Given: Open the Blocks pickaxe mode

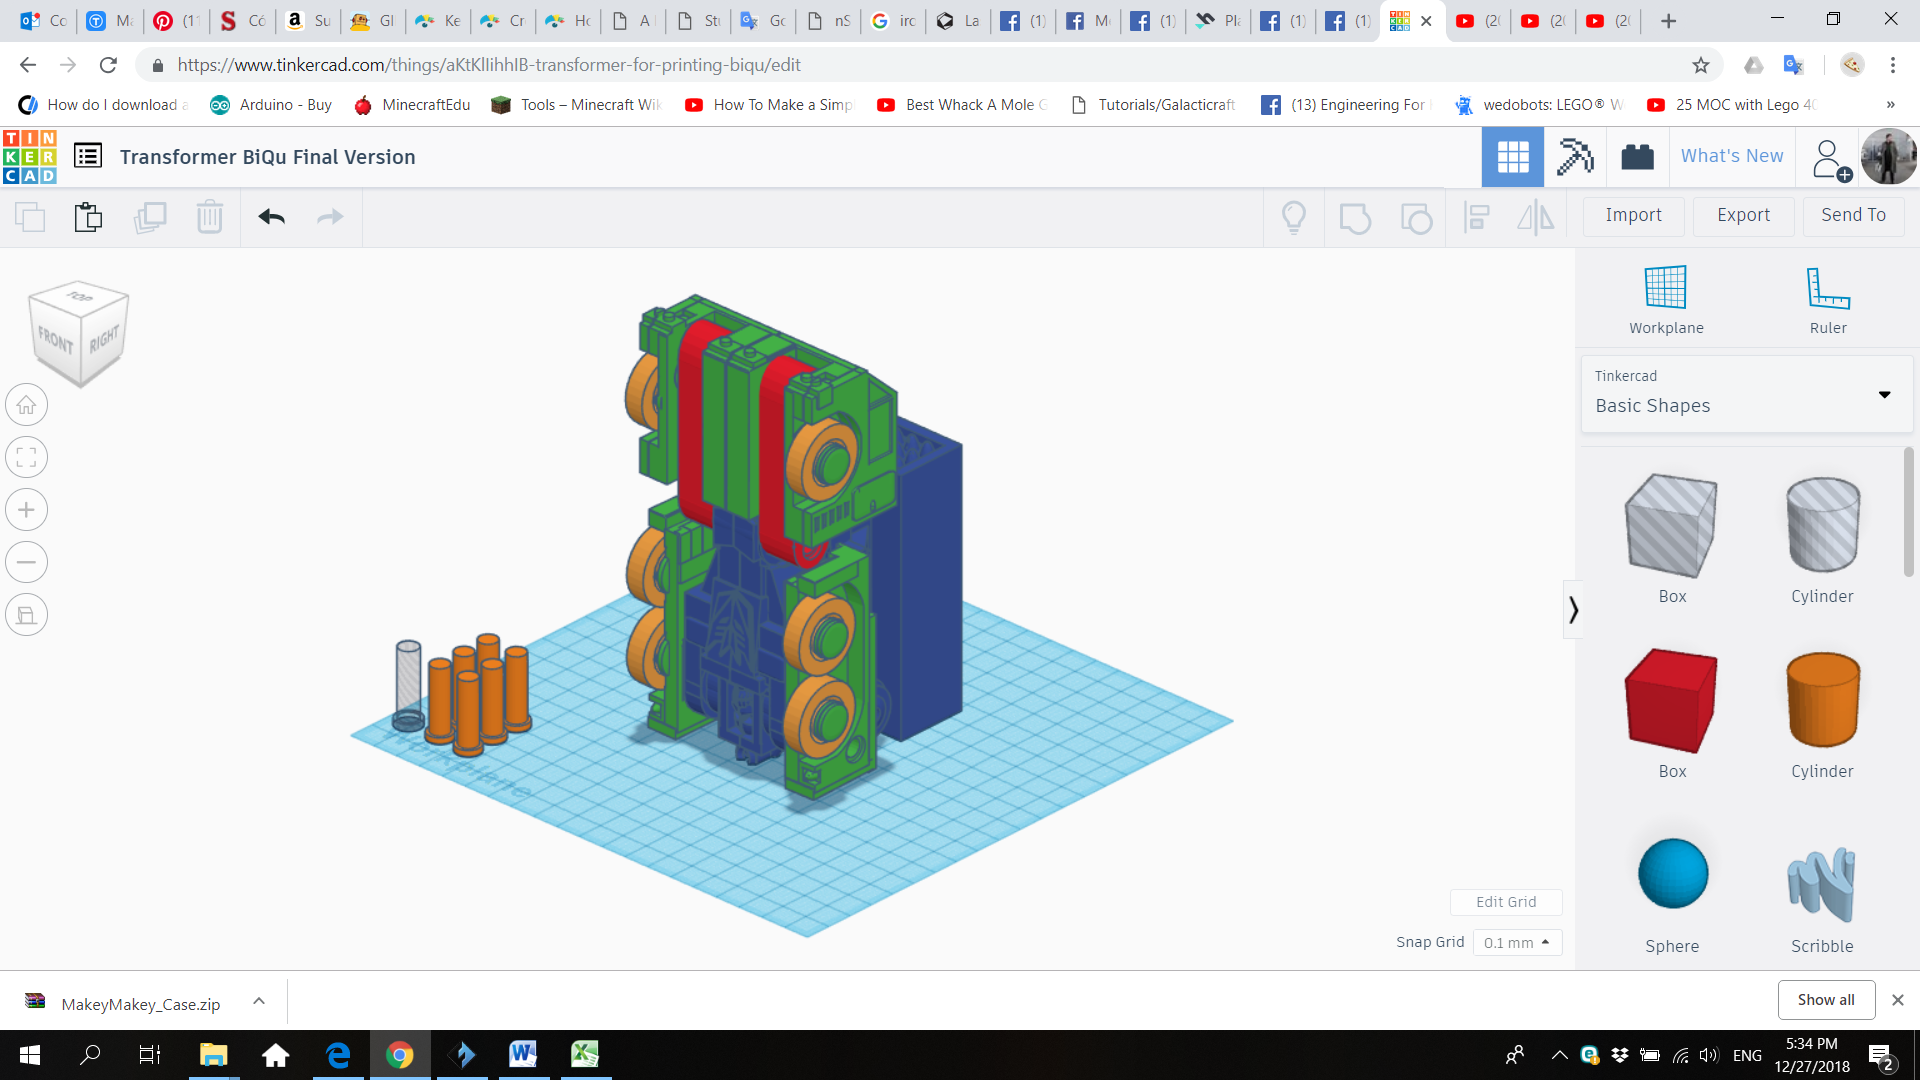Looking at the screenshot, I should tap(1575, 157).
